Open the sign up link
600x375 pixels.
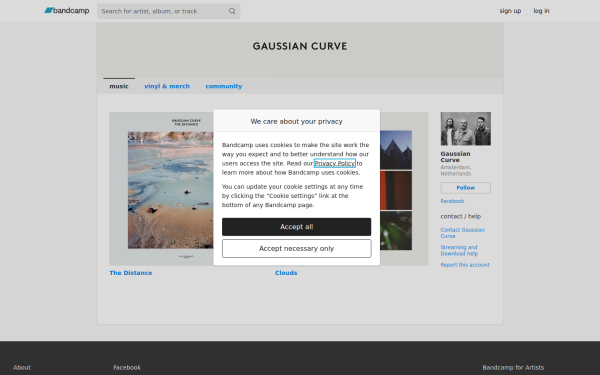pos(510,11)
